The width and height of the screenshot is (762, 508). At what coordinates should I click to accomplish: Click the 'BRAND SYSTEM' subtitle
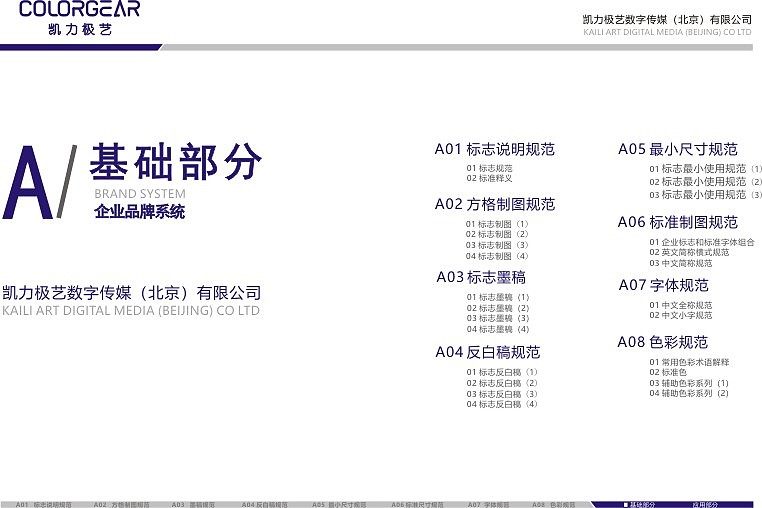pos(140,193)
